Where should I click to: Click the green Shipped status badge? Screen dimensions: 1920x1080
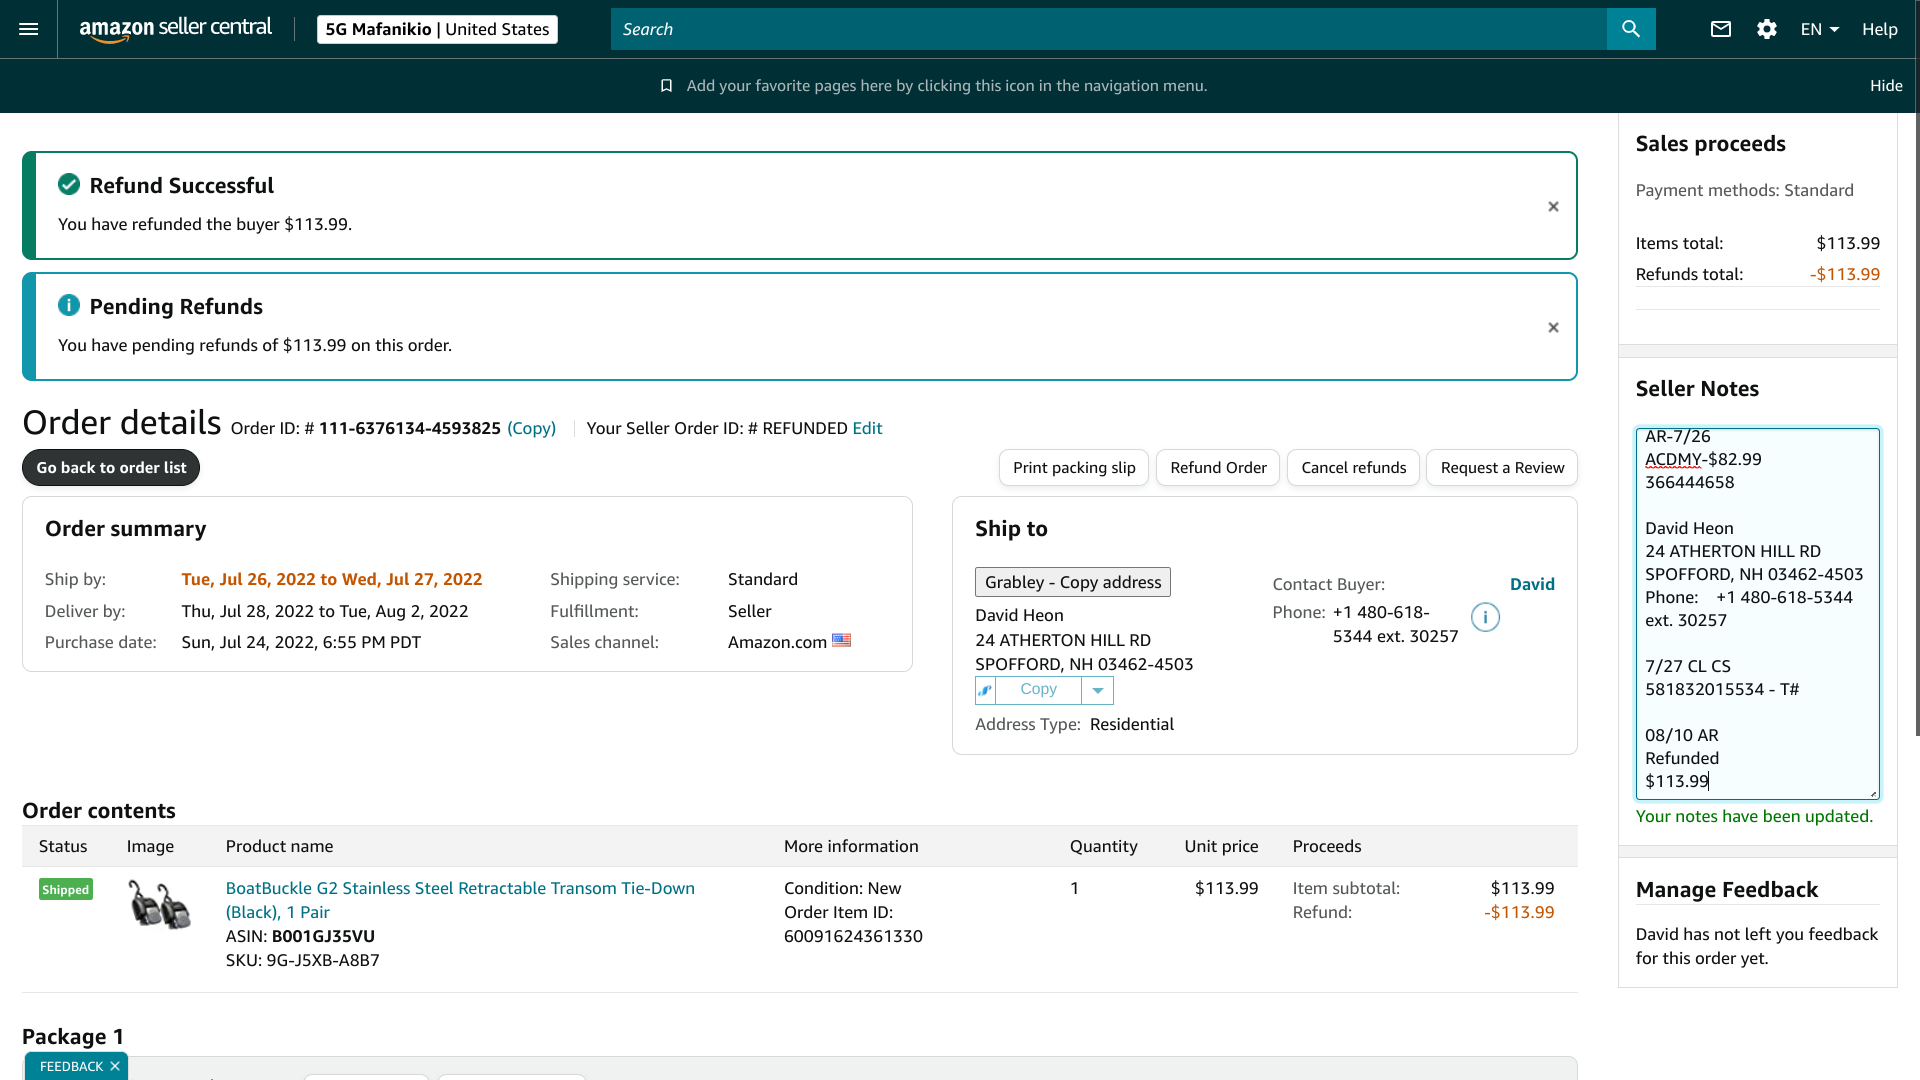[66, 890]
